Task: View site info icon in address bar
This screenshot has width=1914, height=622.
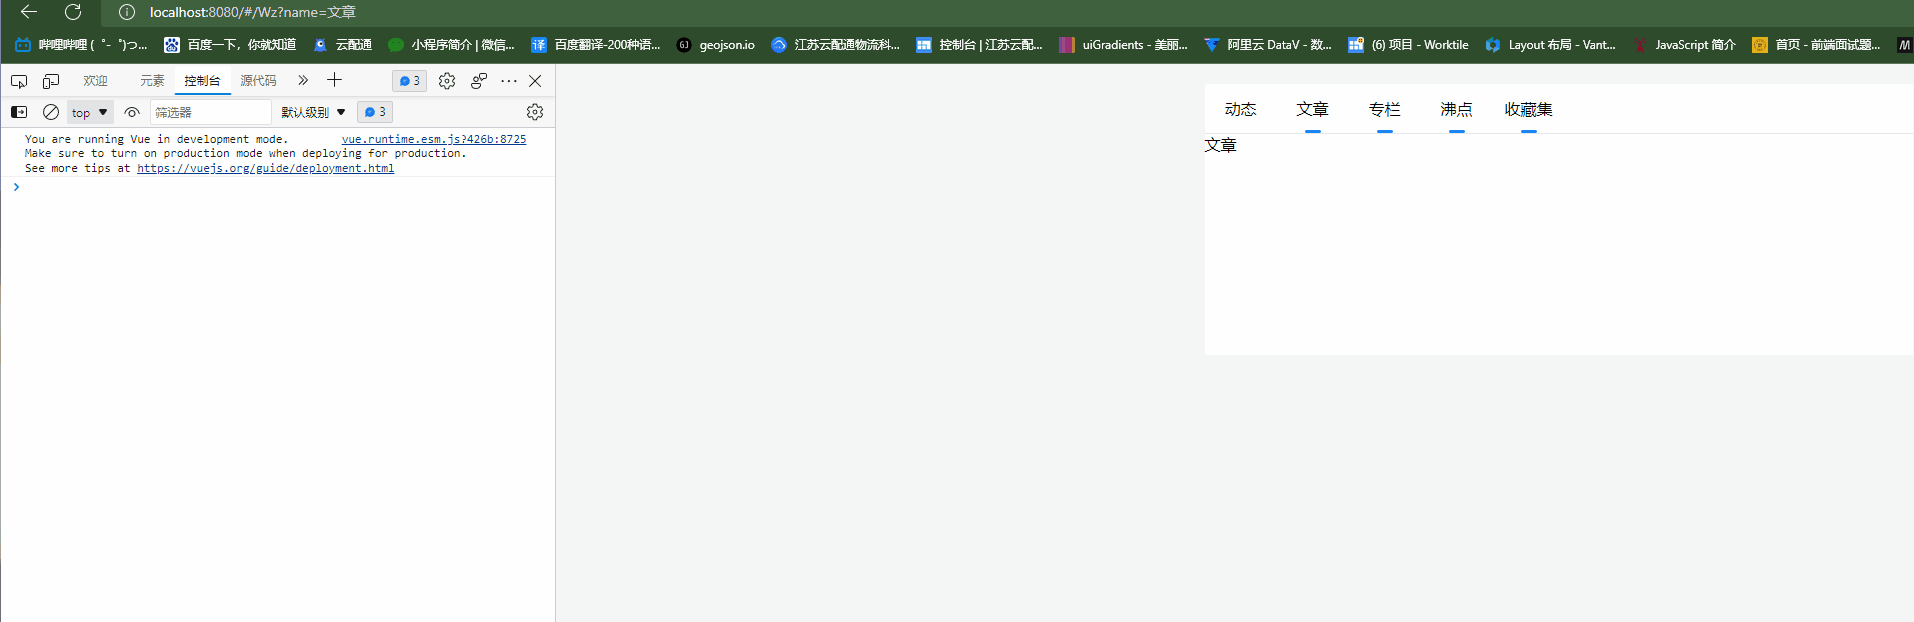Action: click(x=127, y=12)
